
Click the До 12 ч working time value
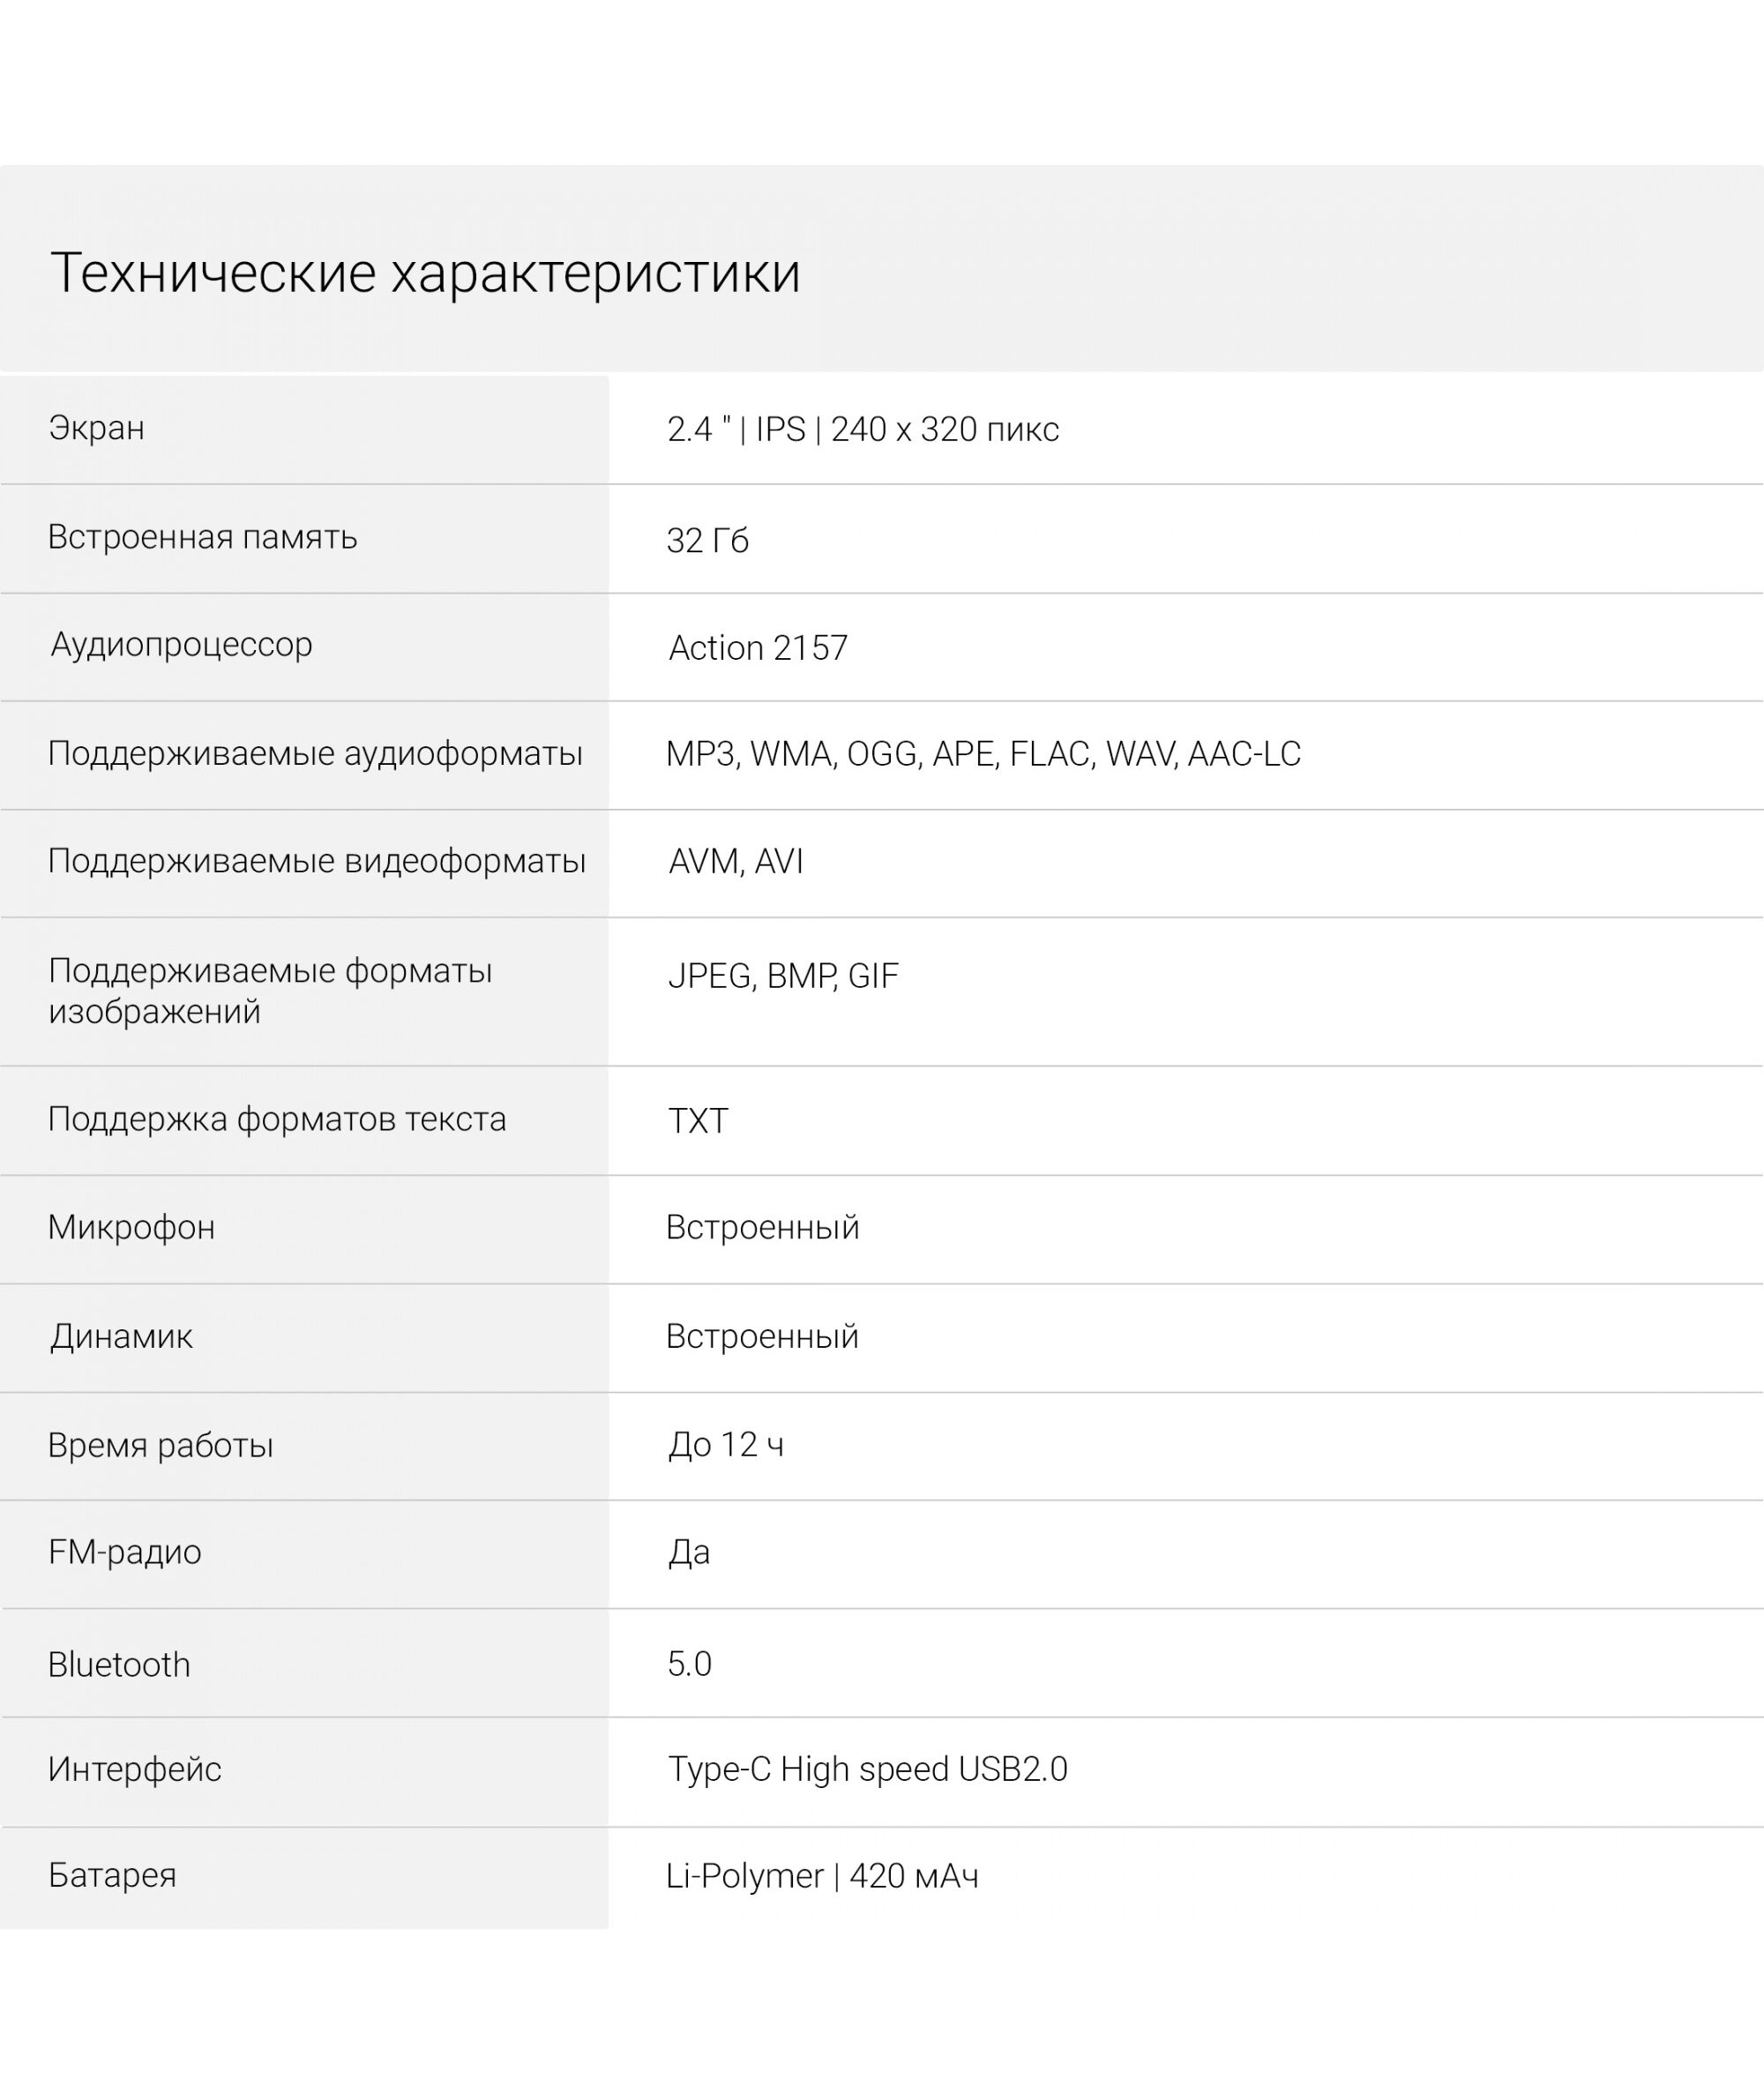725,1445
